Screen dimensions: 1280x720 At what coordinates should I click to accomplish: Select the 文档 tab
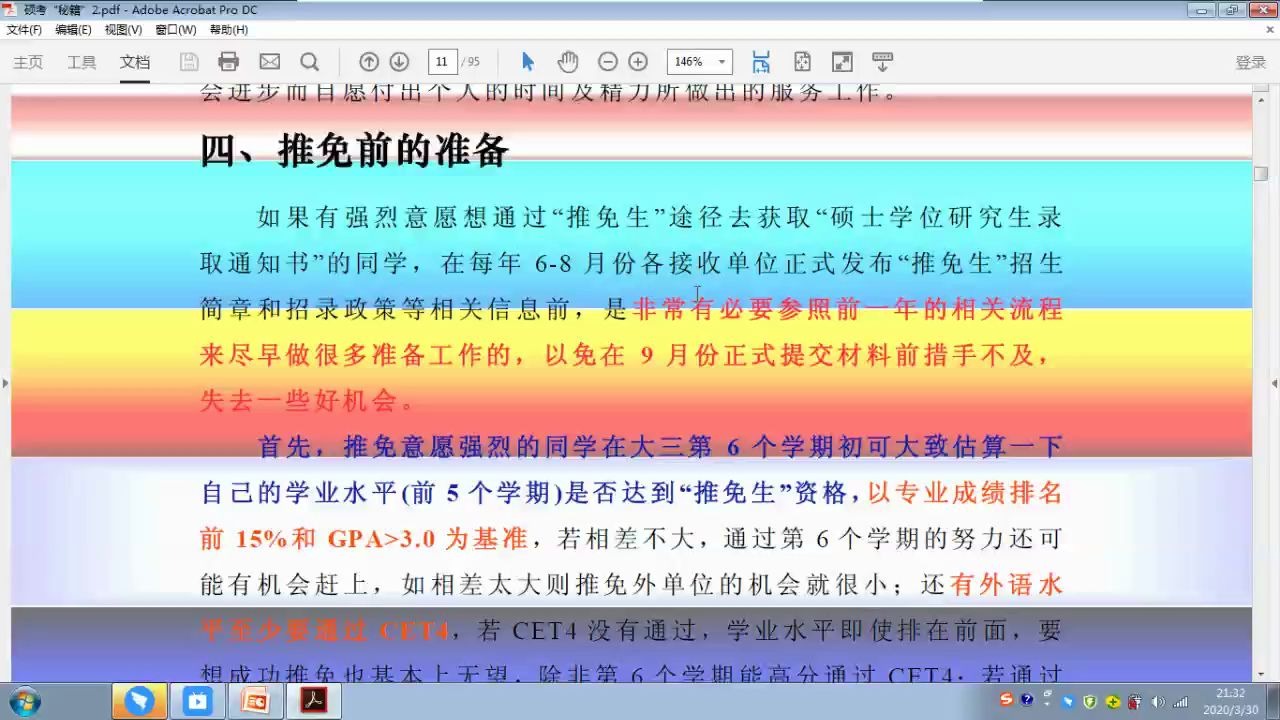135,62
